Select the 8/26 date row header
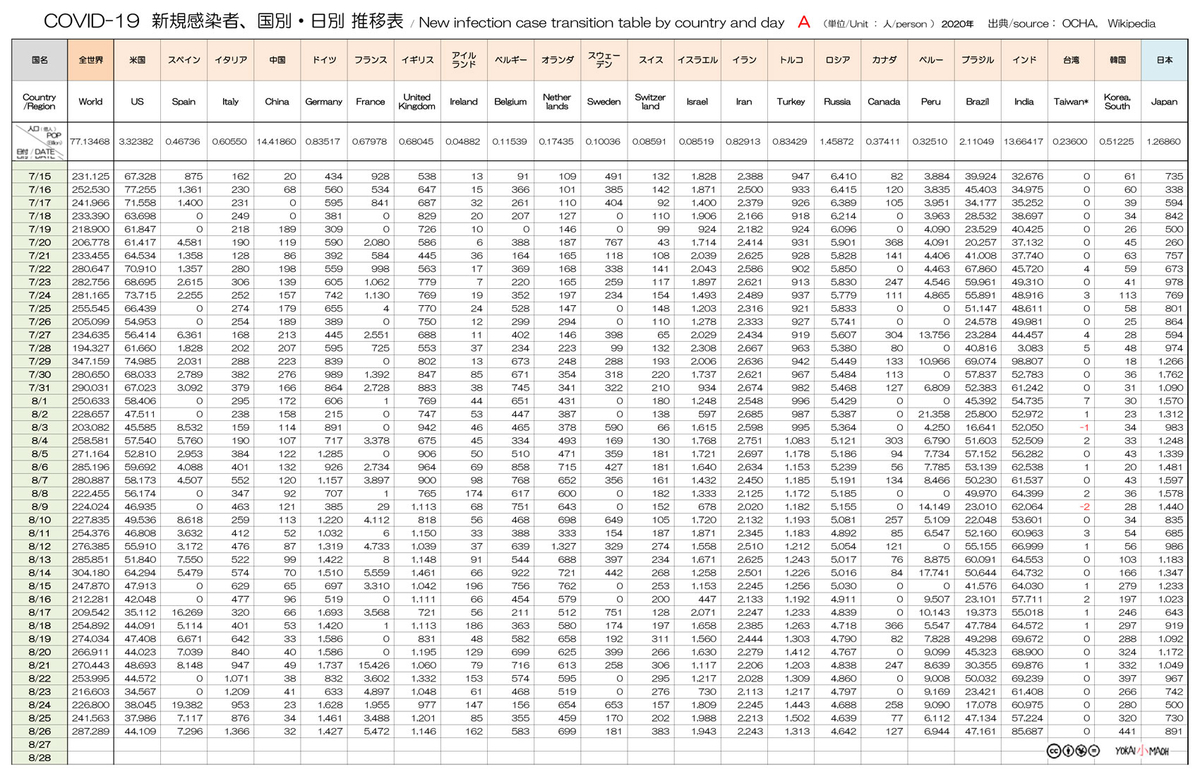Image resolution: width=1200 pixels, height=772 pixels. [x=39, y=731]
